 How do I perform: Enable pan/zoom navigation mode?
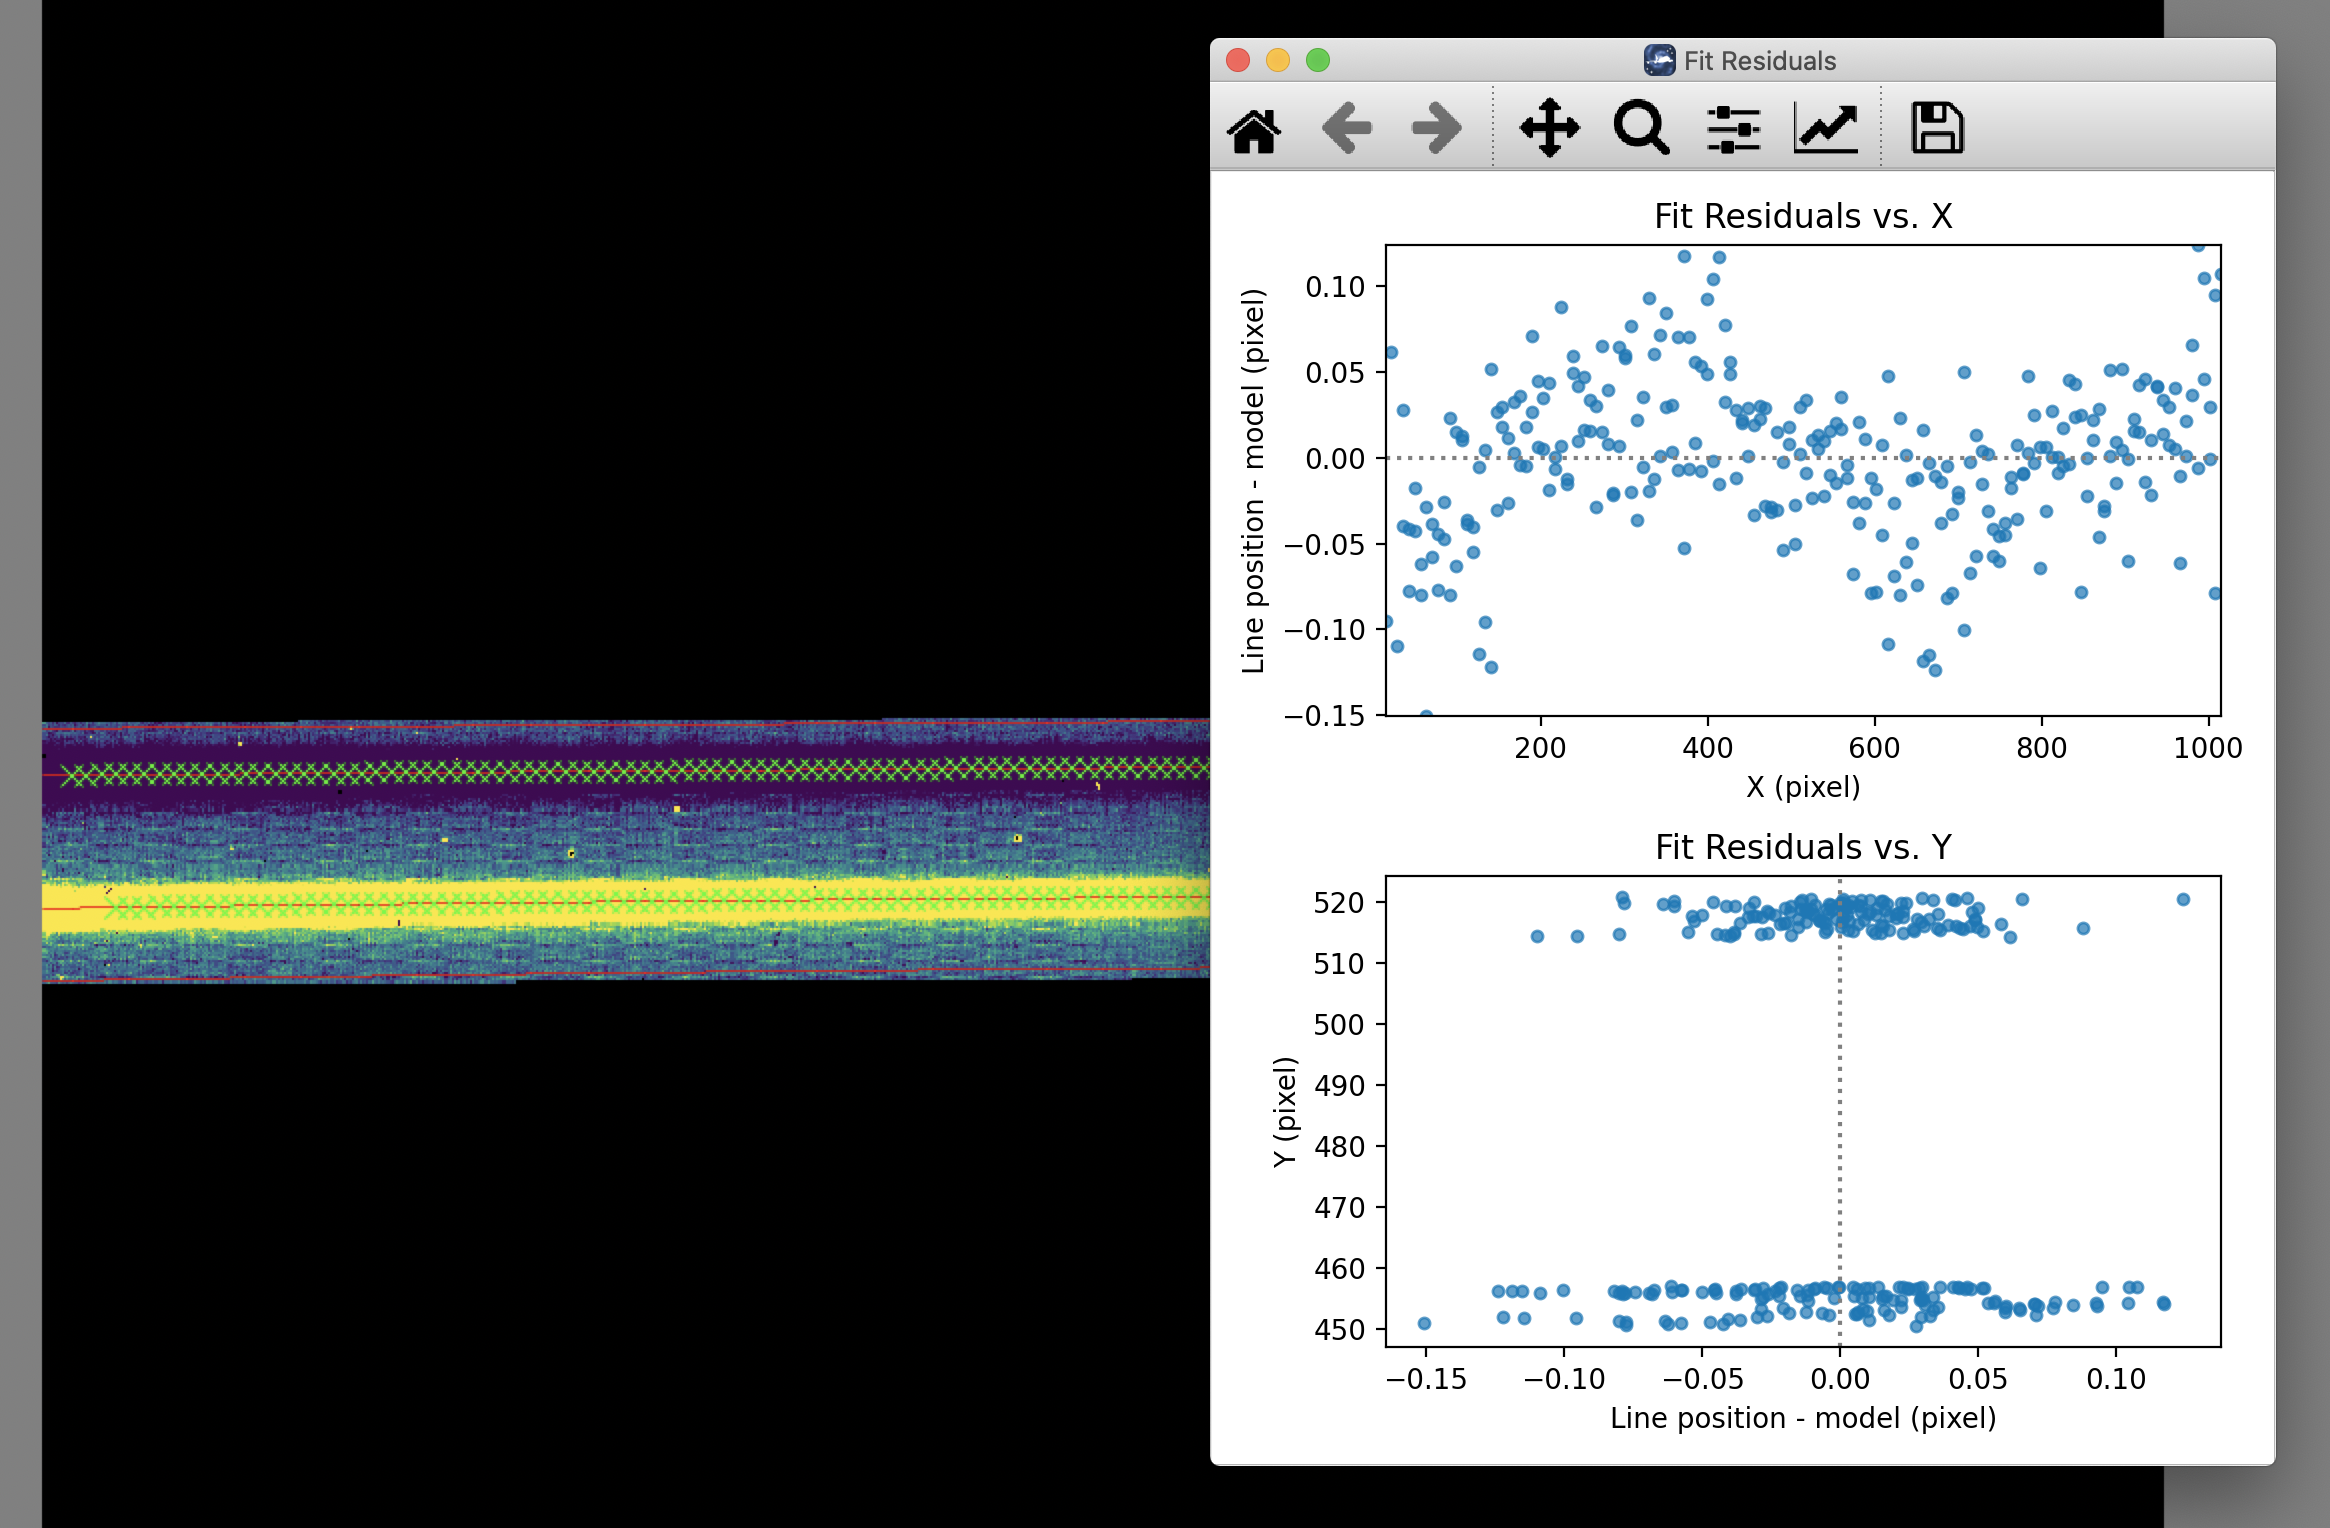[x=1548, y=127]
